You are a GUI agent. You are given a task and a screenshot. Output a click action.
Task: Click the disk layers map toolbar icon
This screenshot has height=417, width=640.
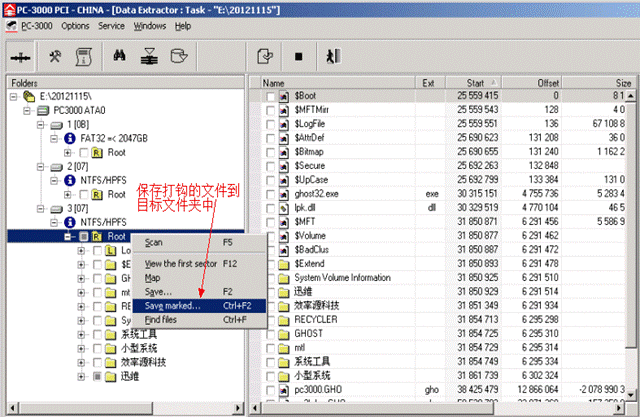[x=149, y=56]
